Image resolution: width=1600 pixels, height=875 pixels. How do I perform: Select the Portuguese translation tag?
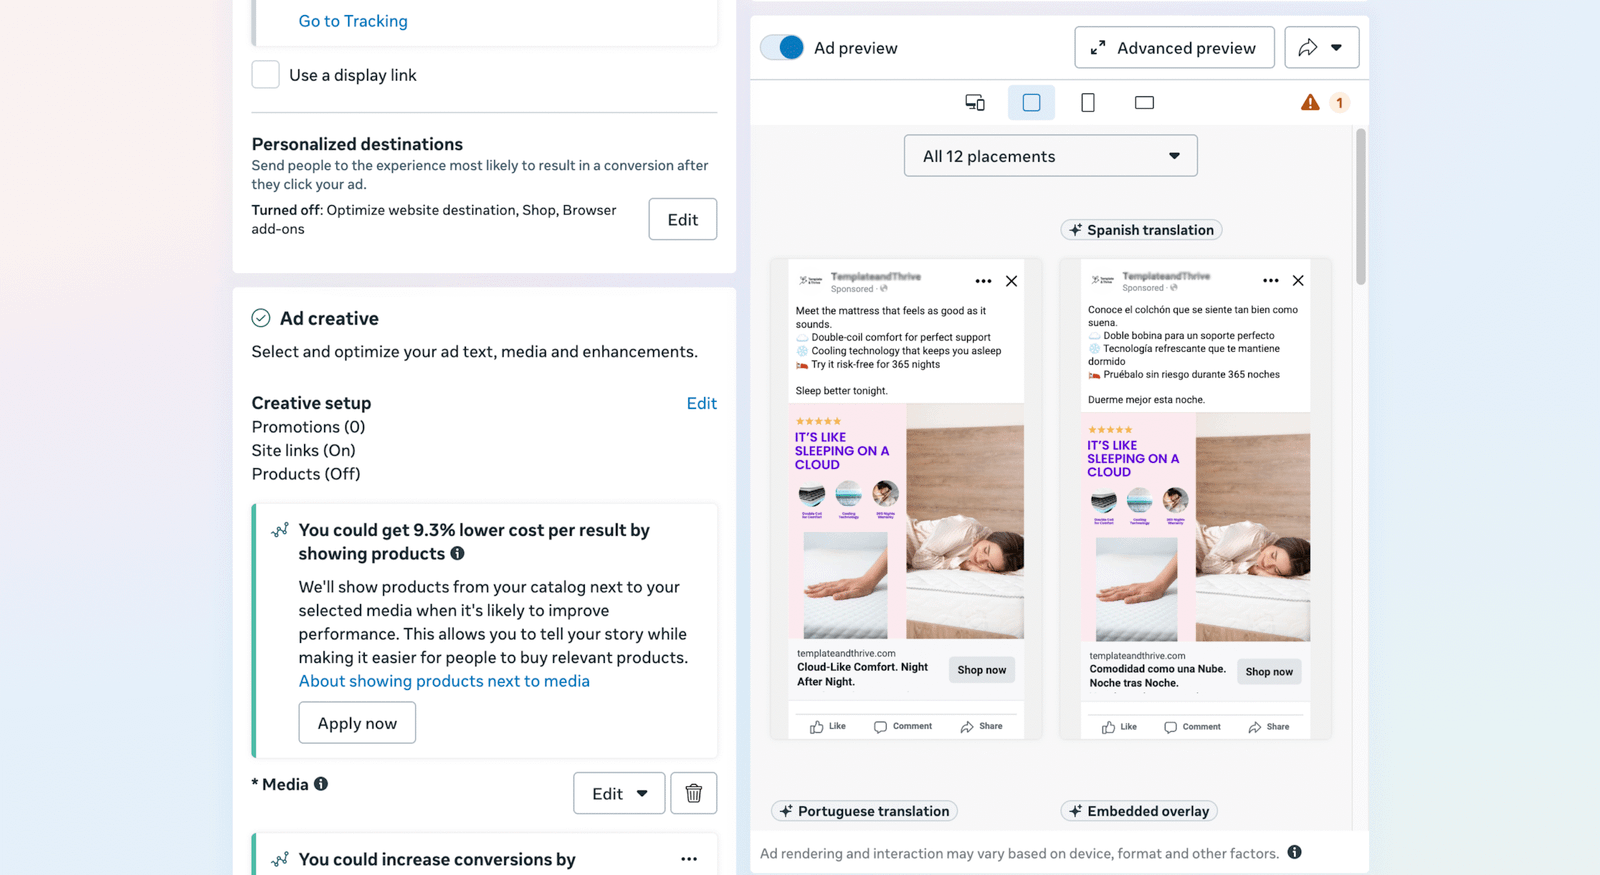pos(864,811)
